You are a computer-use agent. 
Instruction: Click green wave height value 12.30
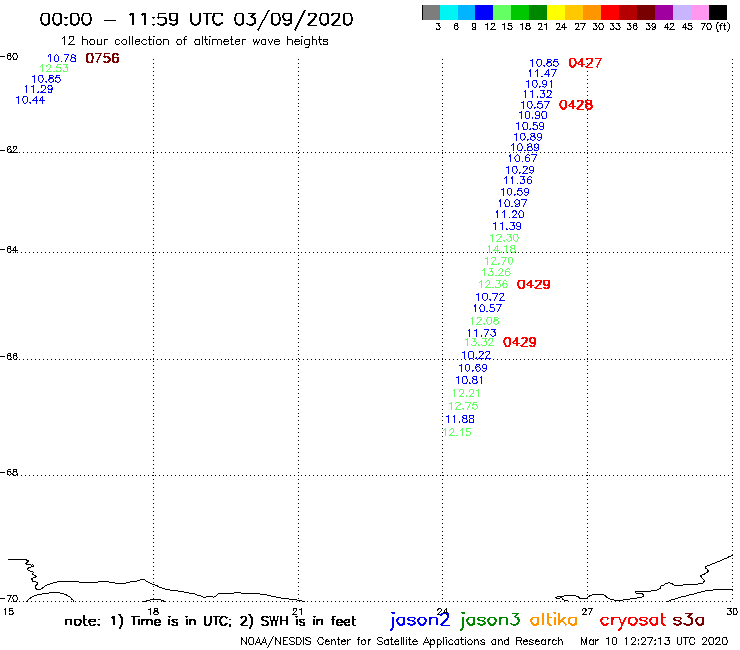[504, 238]
